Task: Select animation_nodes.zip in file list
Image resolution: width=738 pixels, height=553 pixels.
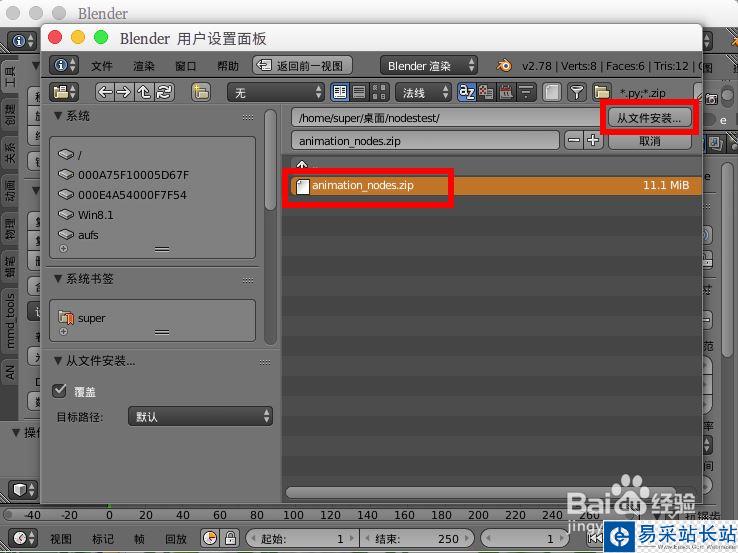Action: point(495,185)
